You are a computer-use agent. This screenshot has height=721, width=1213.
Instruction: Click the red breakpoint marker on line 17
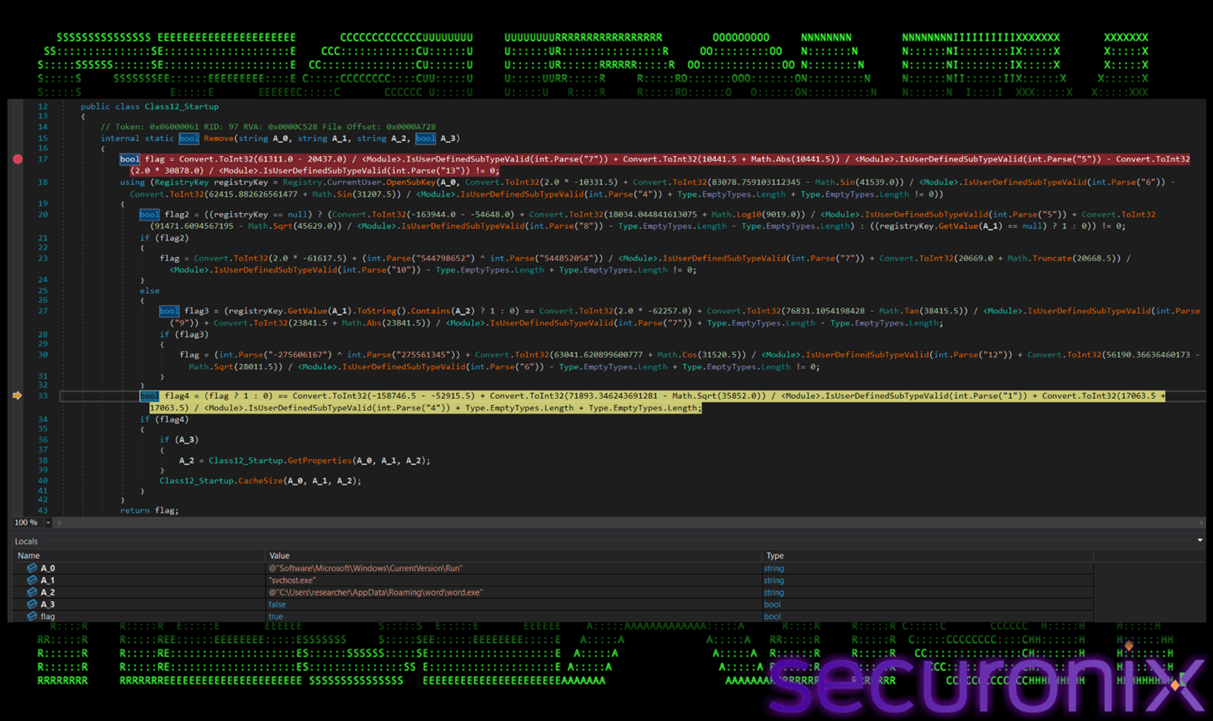17,159
